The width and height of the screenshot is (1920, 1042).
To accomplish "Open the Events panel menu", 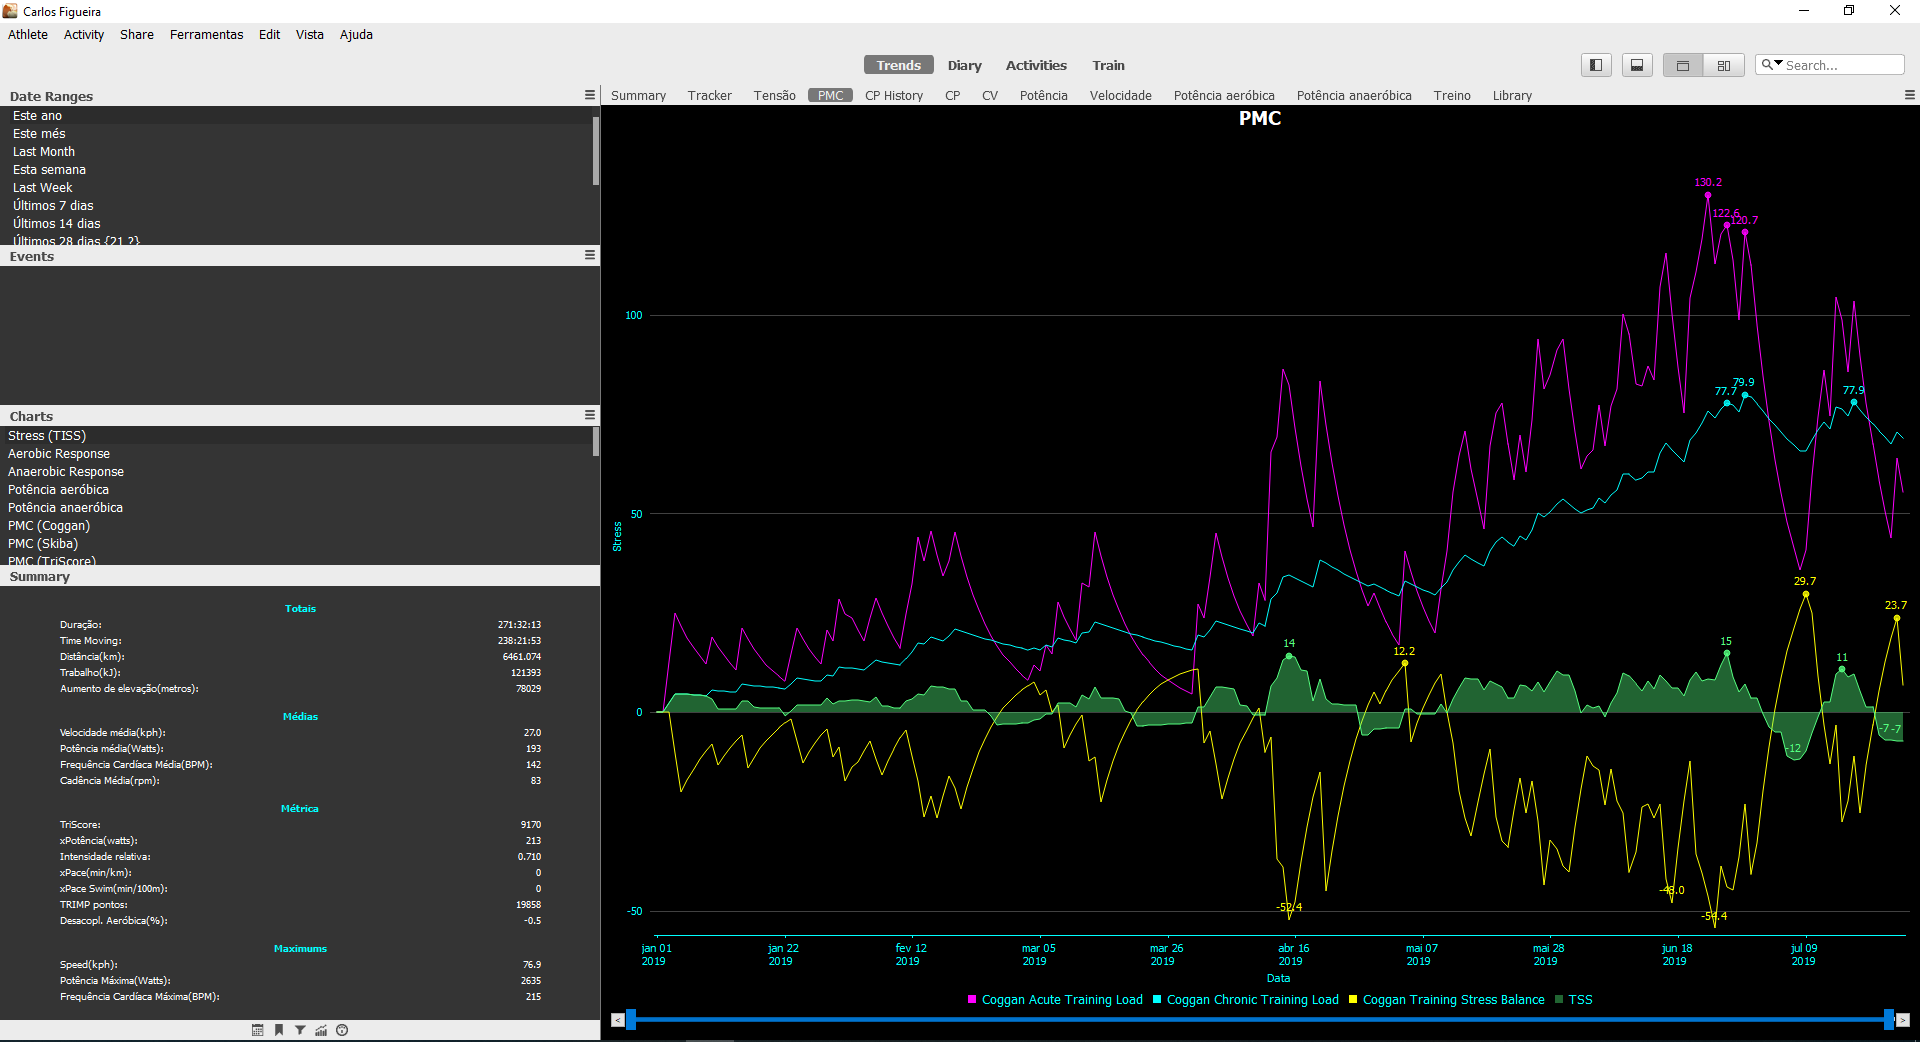I will 590,255.
